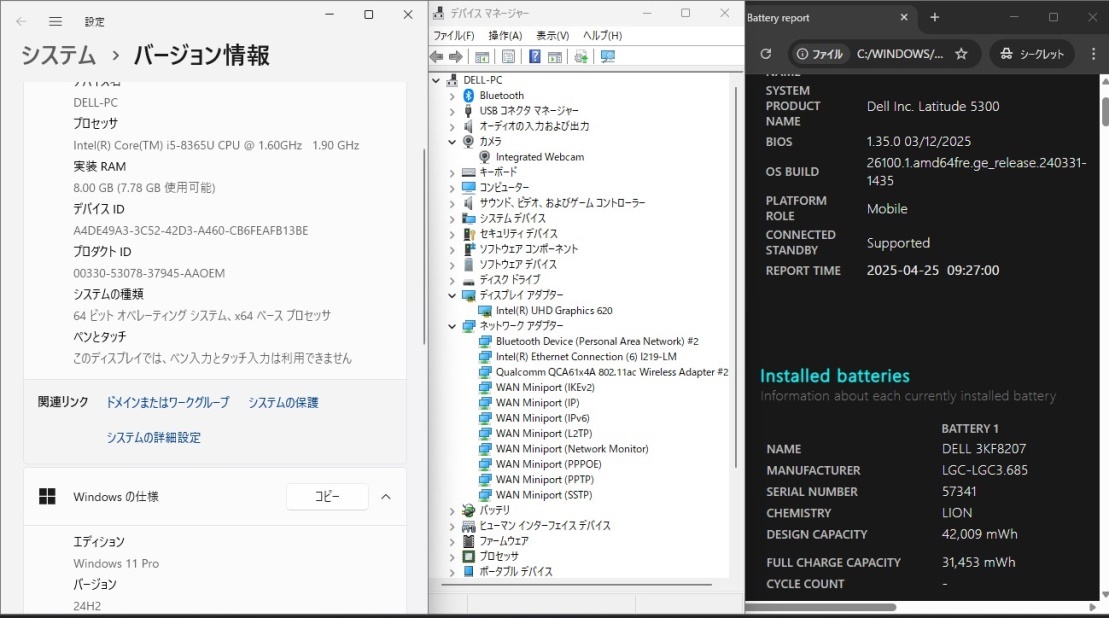Click the Settings back arrow
The width and height of the screenshot is (1109, 618).
click(x=21, y=21)
